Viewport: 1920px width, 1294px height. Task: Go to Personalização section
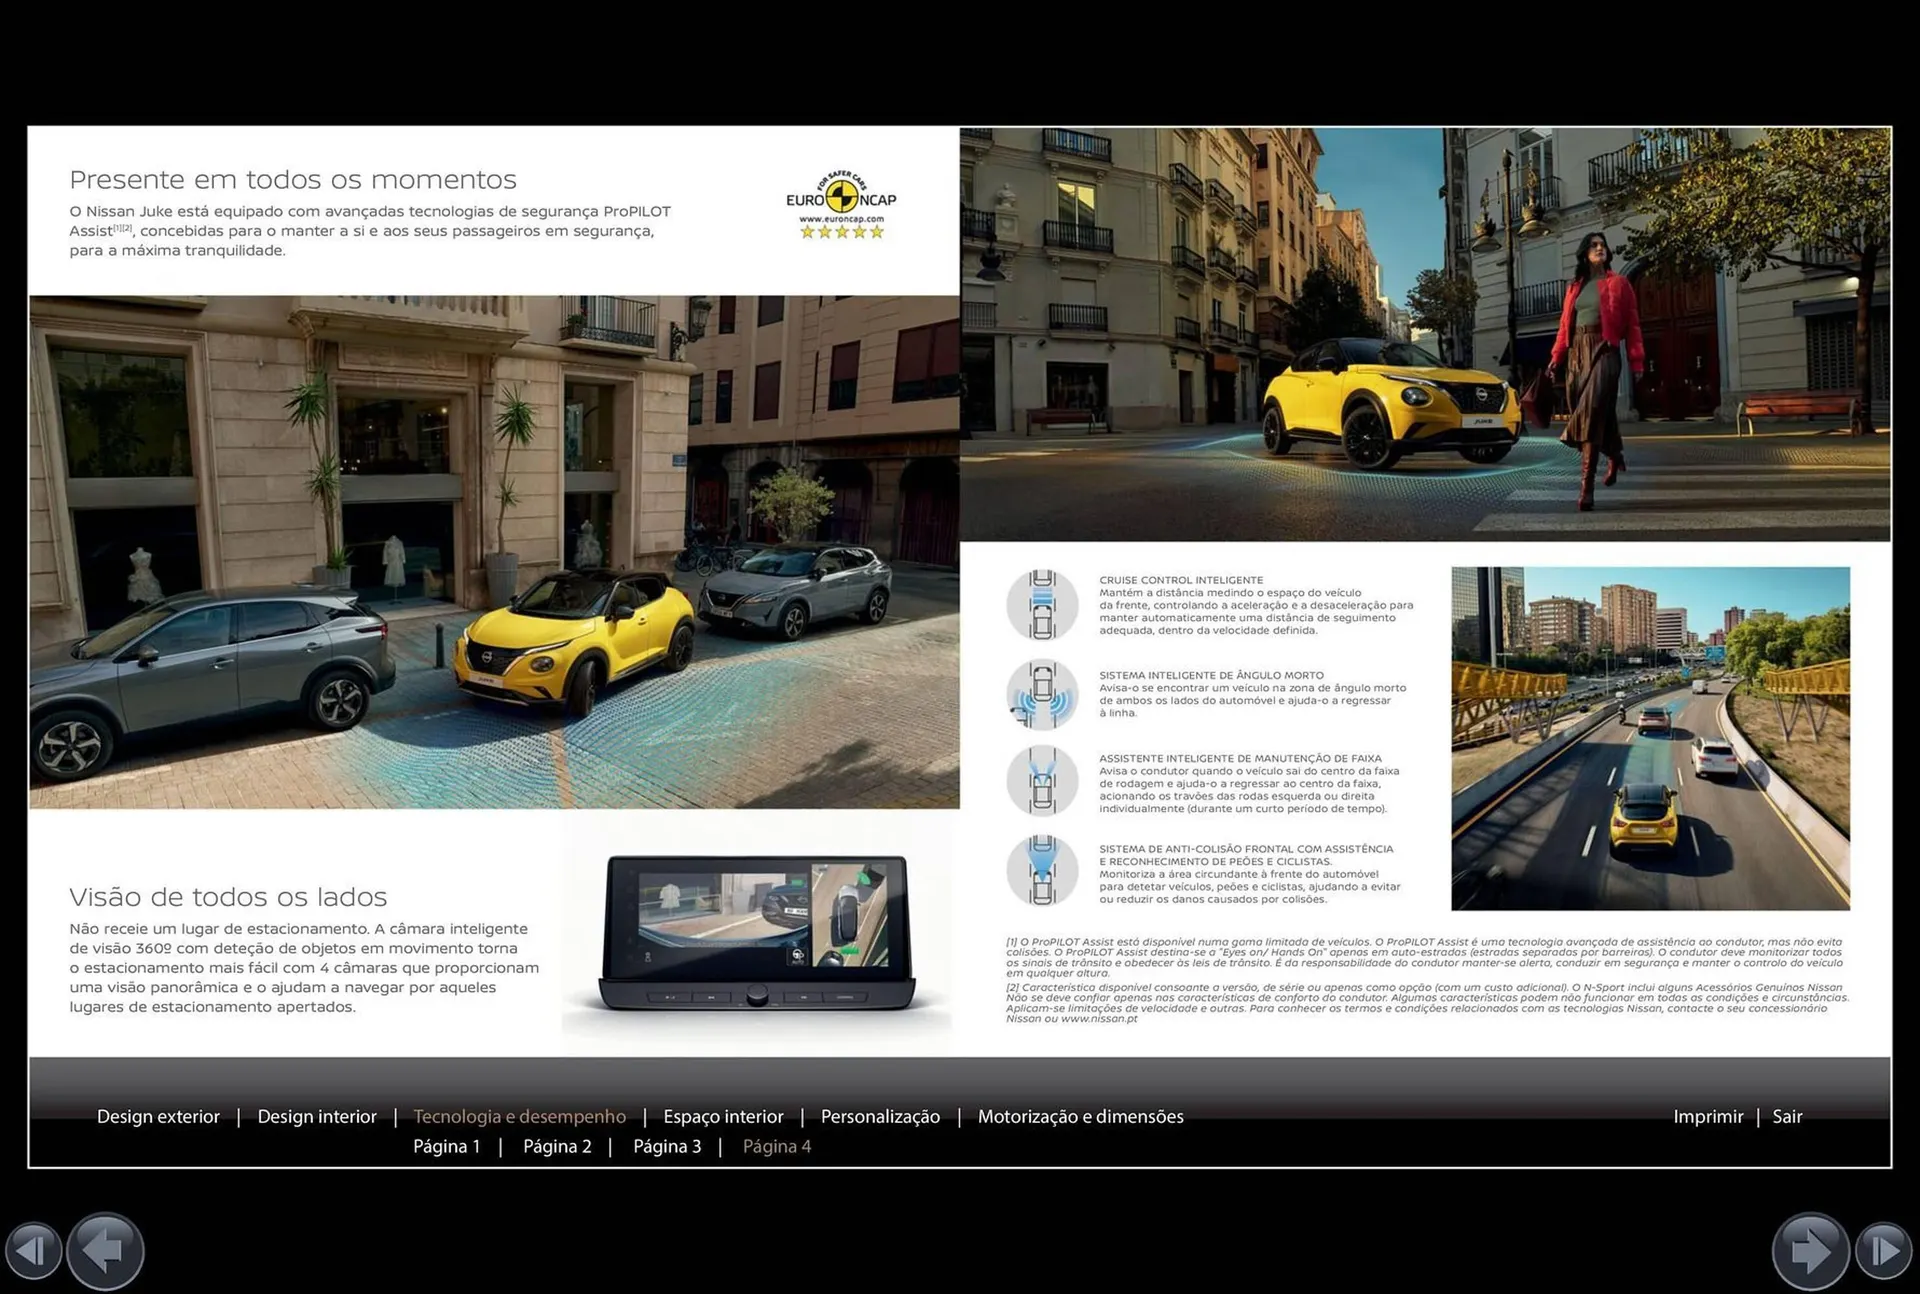[880, 1116]
